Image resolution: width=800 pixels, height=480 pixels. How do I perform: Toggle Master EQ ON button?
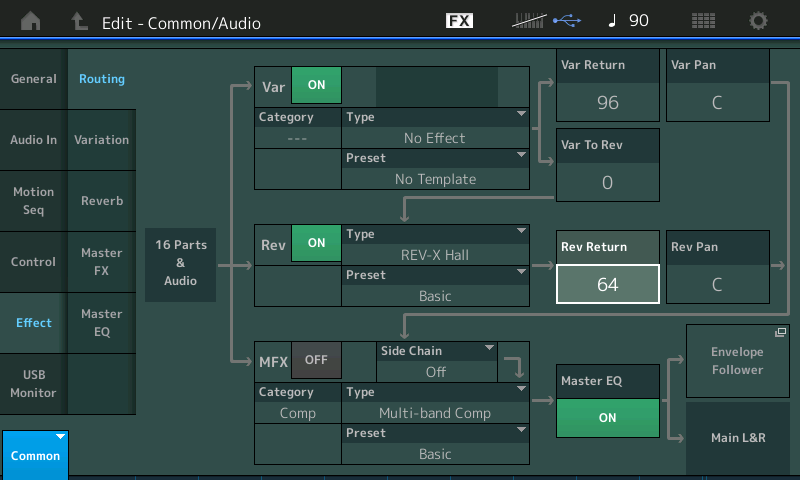[608, 418]
